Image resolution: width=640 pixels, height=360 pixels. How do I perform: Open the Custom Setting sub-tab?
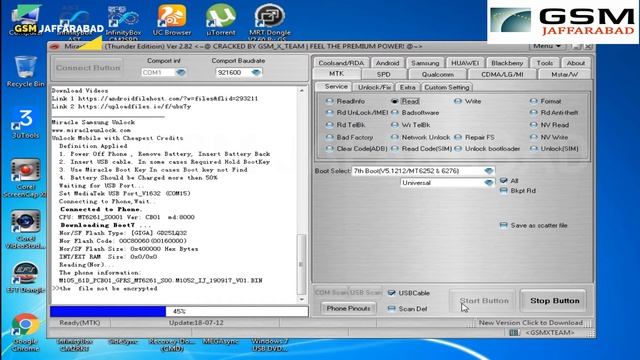click(x=447, y=87)
